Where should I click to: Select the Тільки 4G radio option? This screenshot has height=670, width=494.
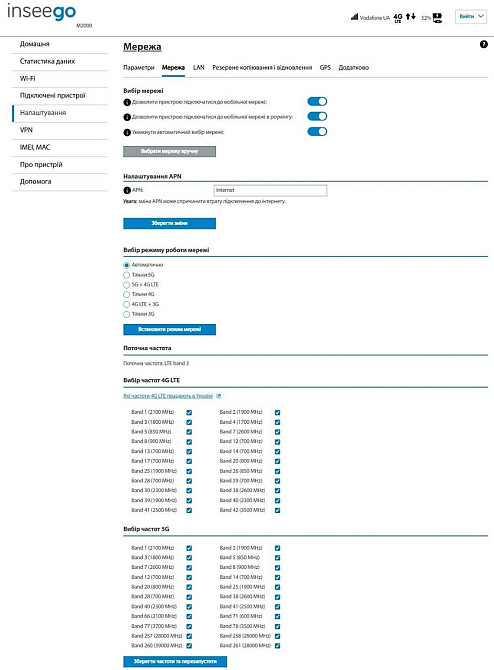126,294
